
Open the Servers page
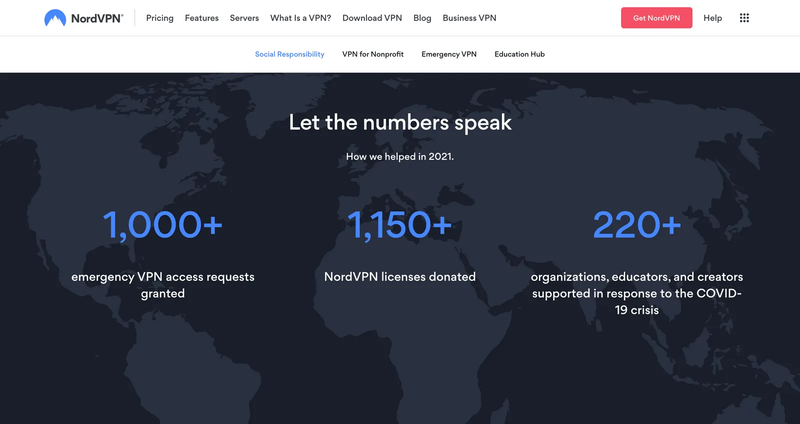point(244,18)
